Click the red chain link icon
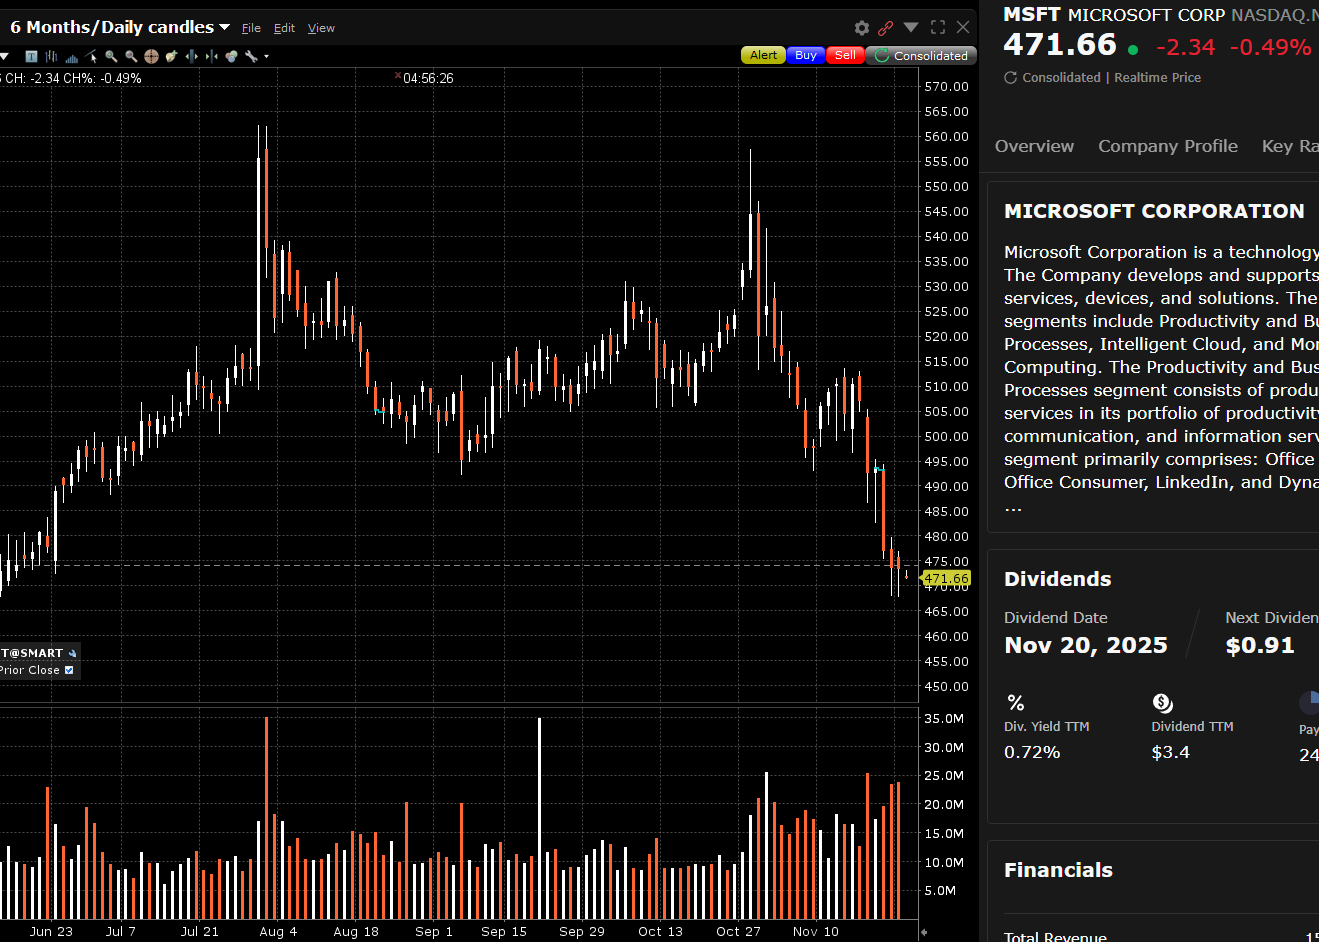The height and width of the screenshot is (942, 1319). click(885, 28)
